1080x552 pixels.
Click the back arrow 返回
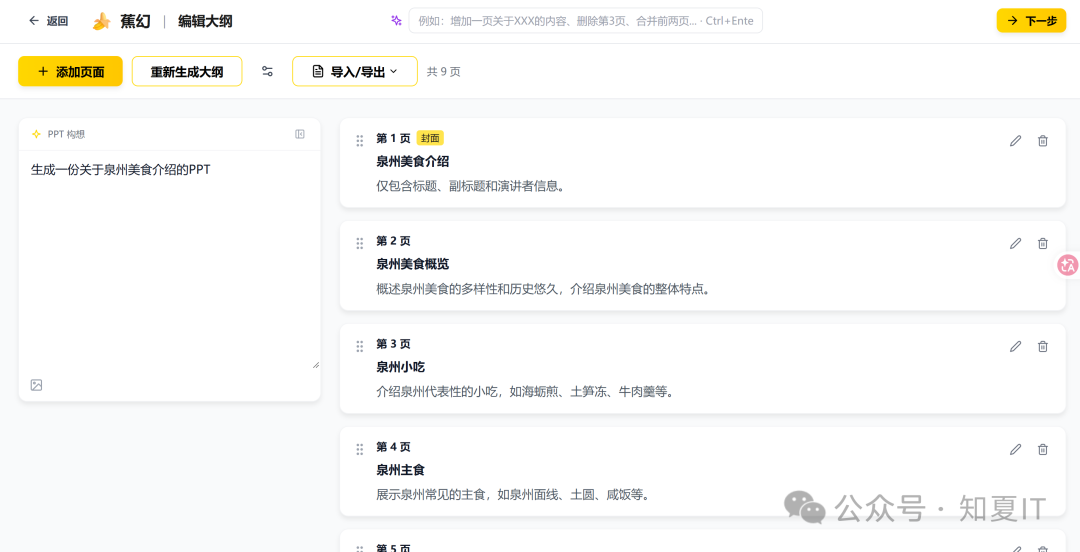(48, 21)
